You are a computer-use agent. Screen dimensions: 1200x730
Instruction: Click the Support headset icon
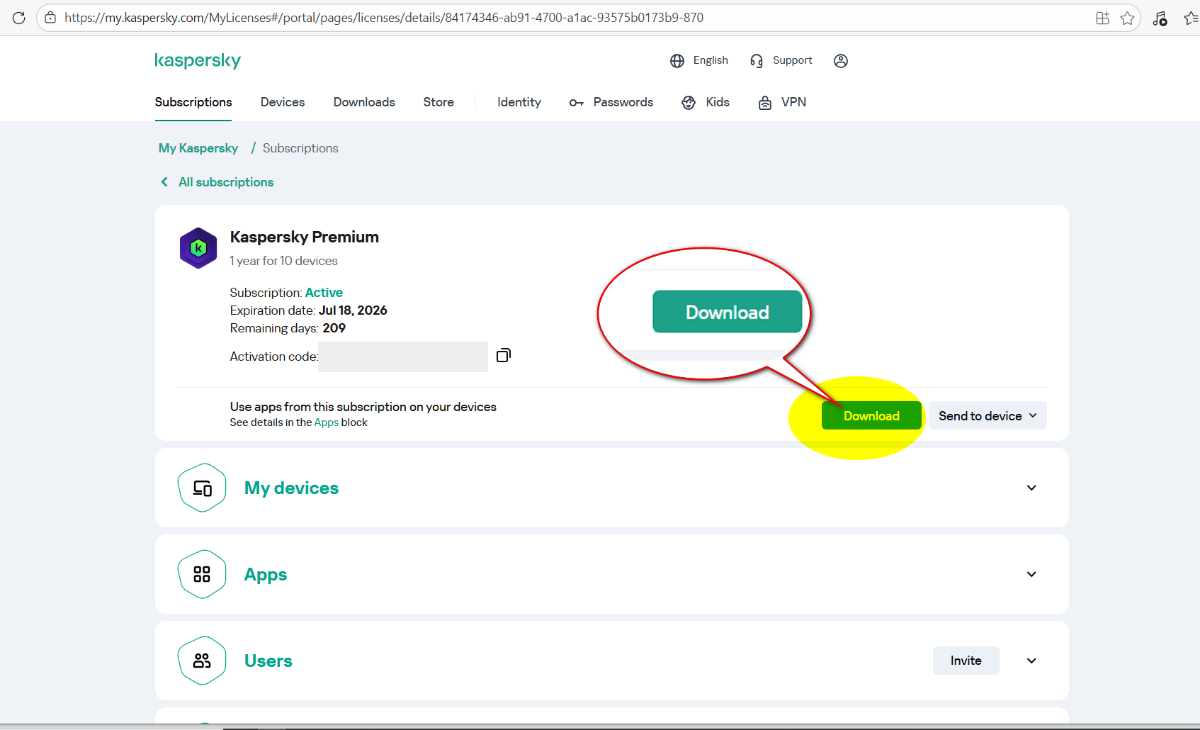click(x=757, y=61)
